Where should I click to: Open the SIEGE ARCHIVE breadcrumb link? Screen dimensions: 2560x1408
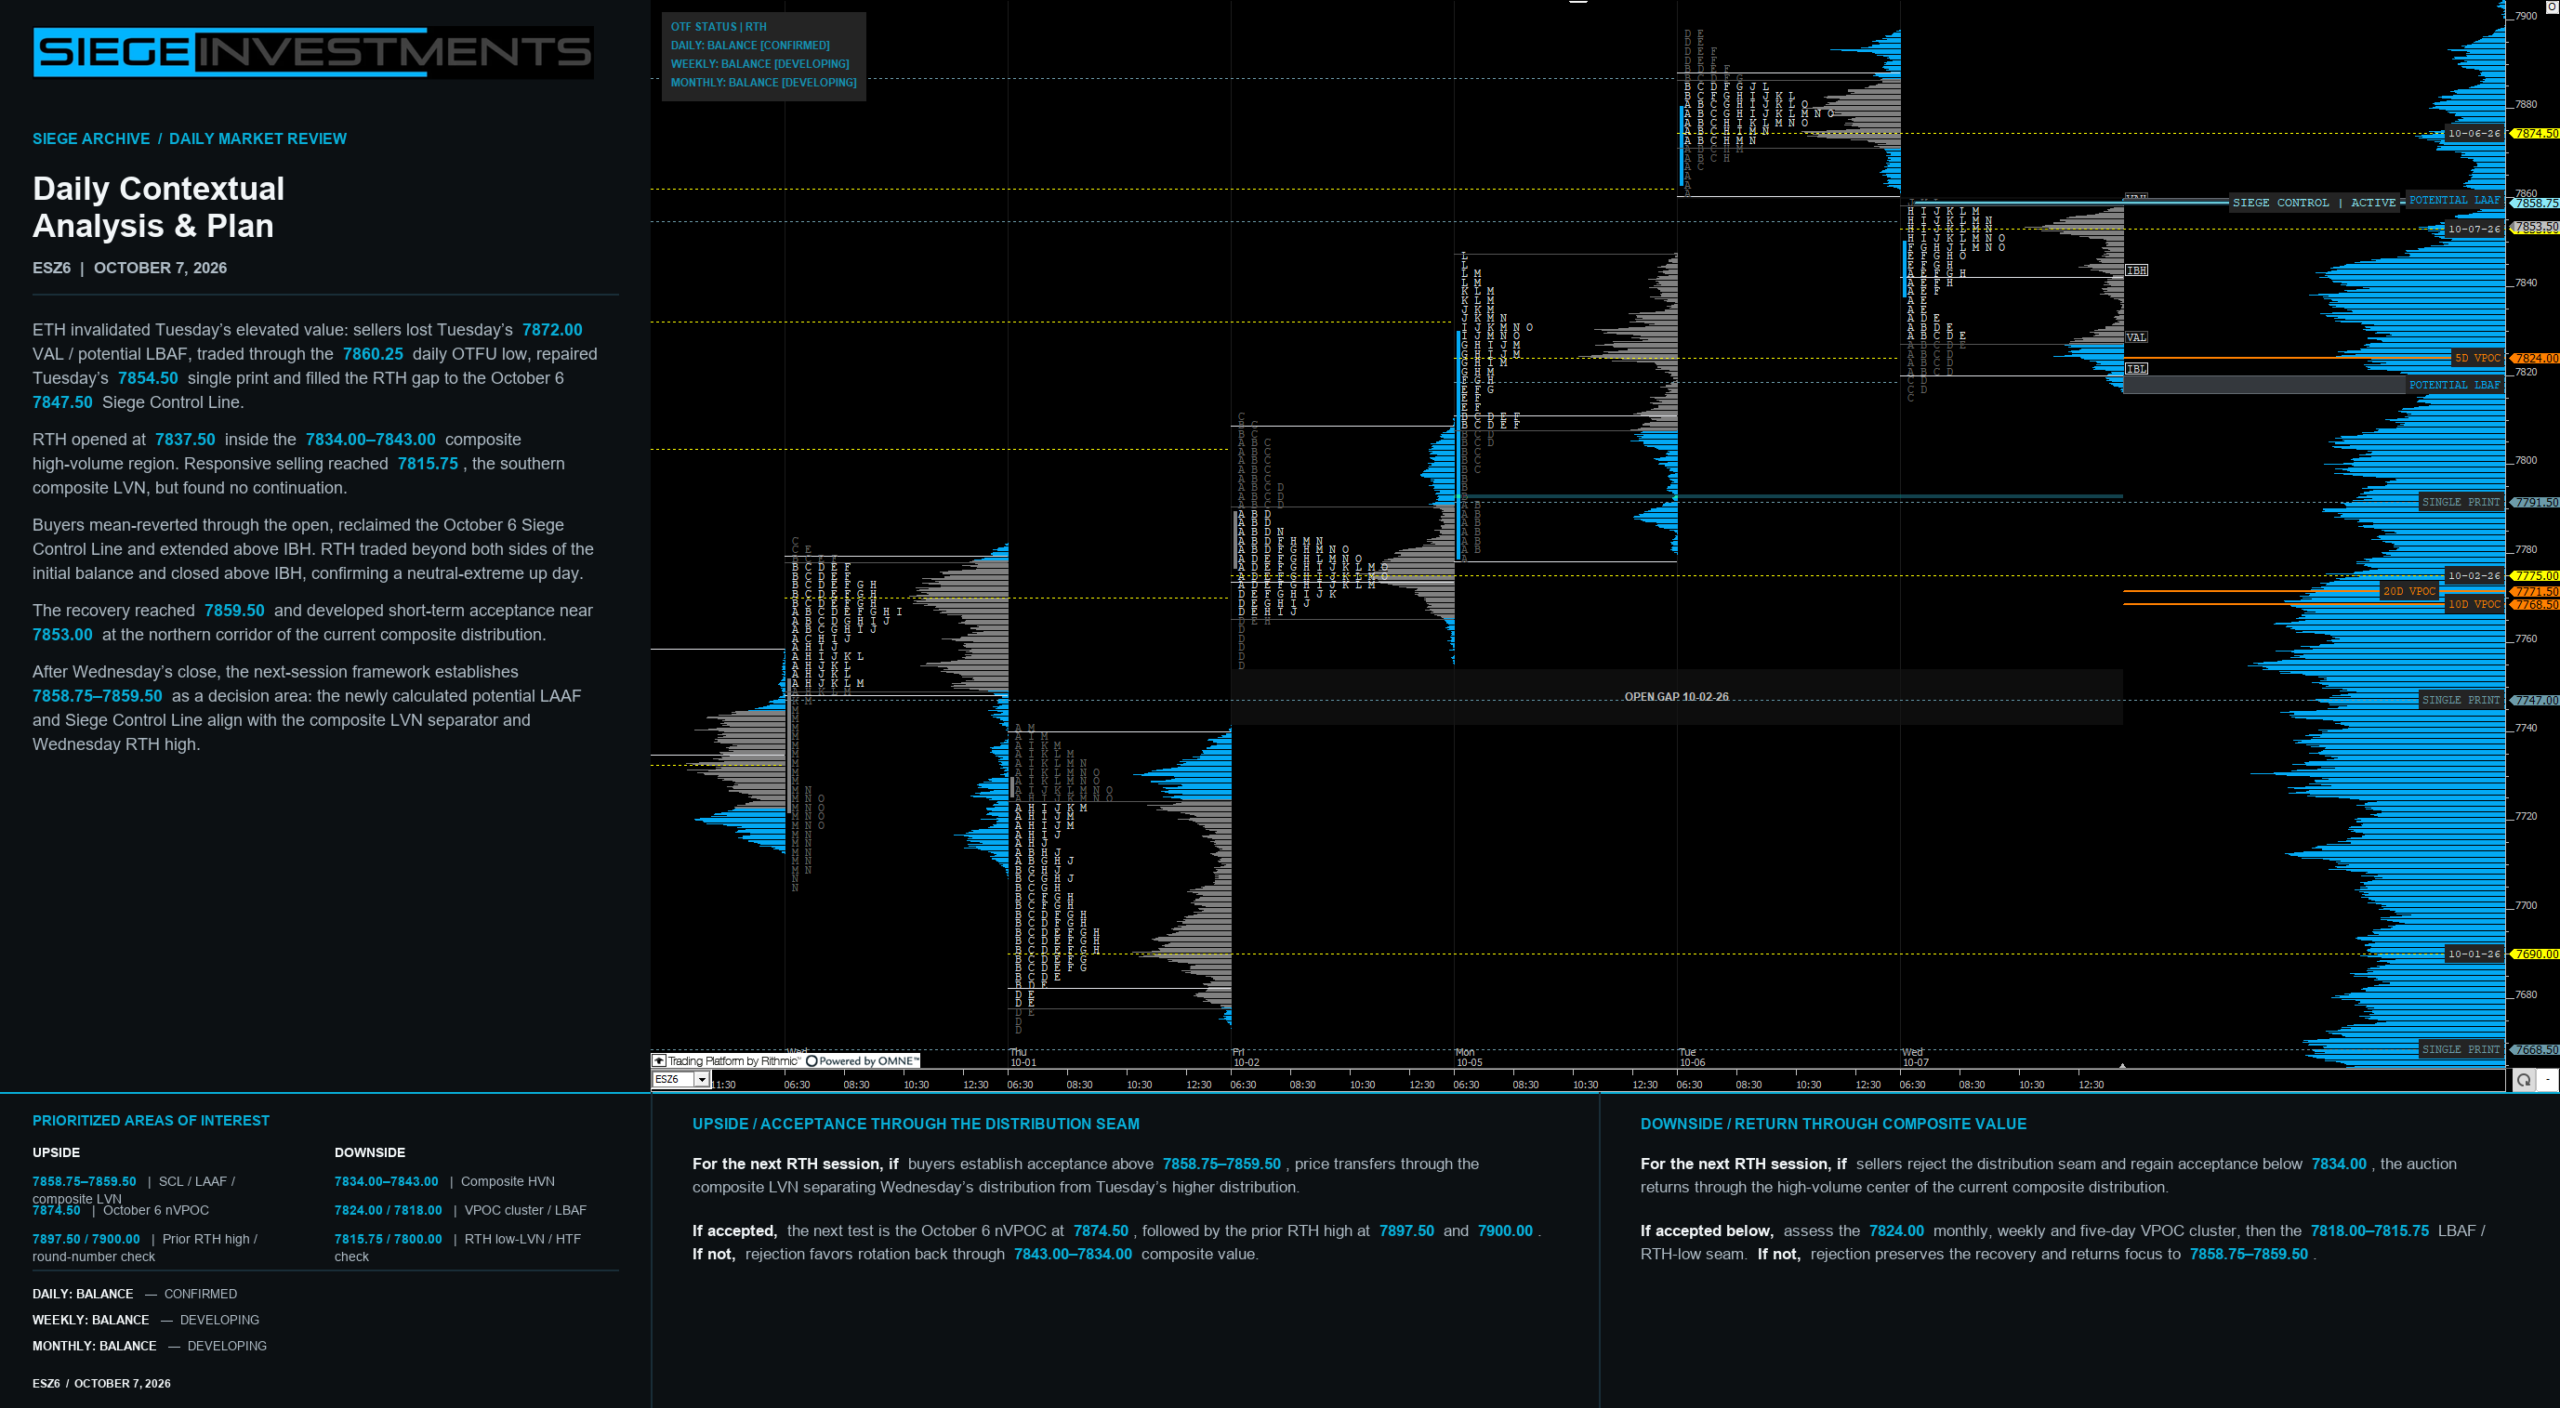pos(91,139)
